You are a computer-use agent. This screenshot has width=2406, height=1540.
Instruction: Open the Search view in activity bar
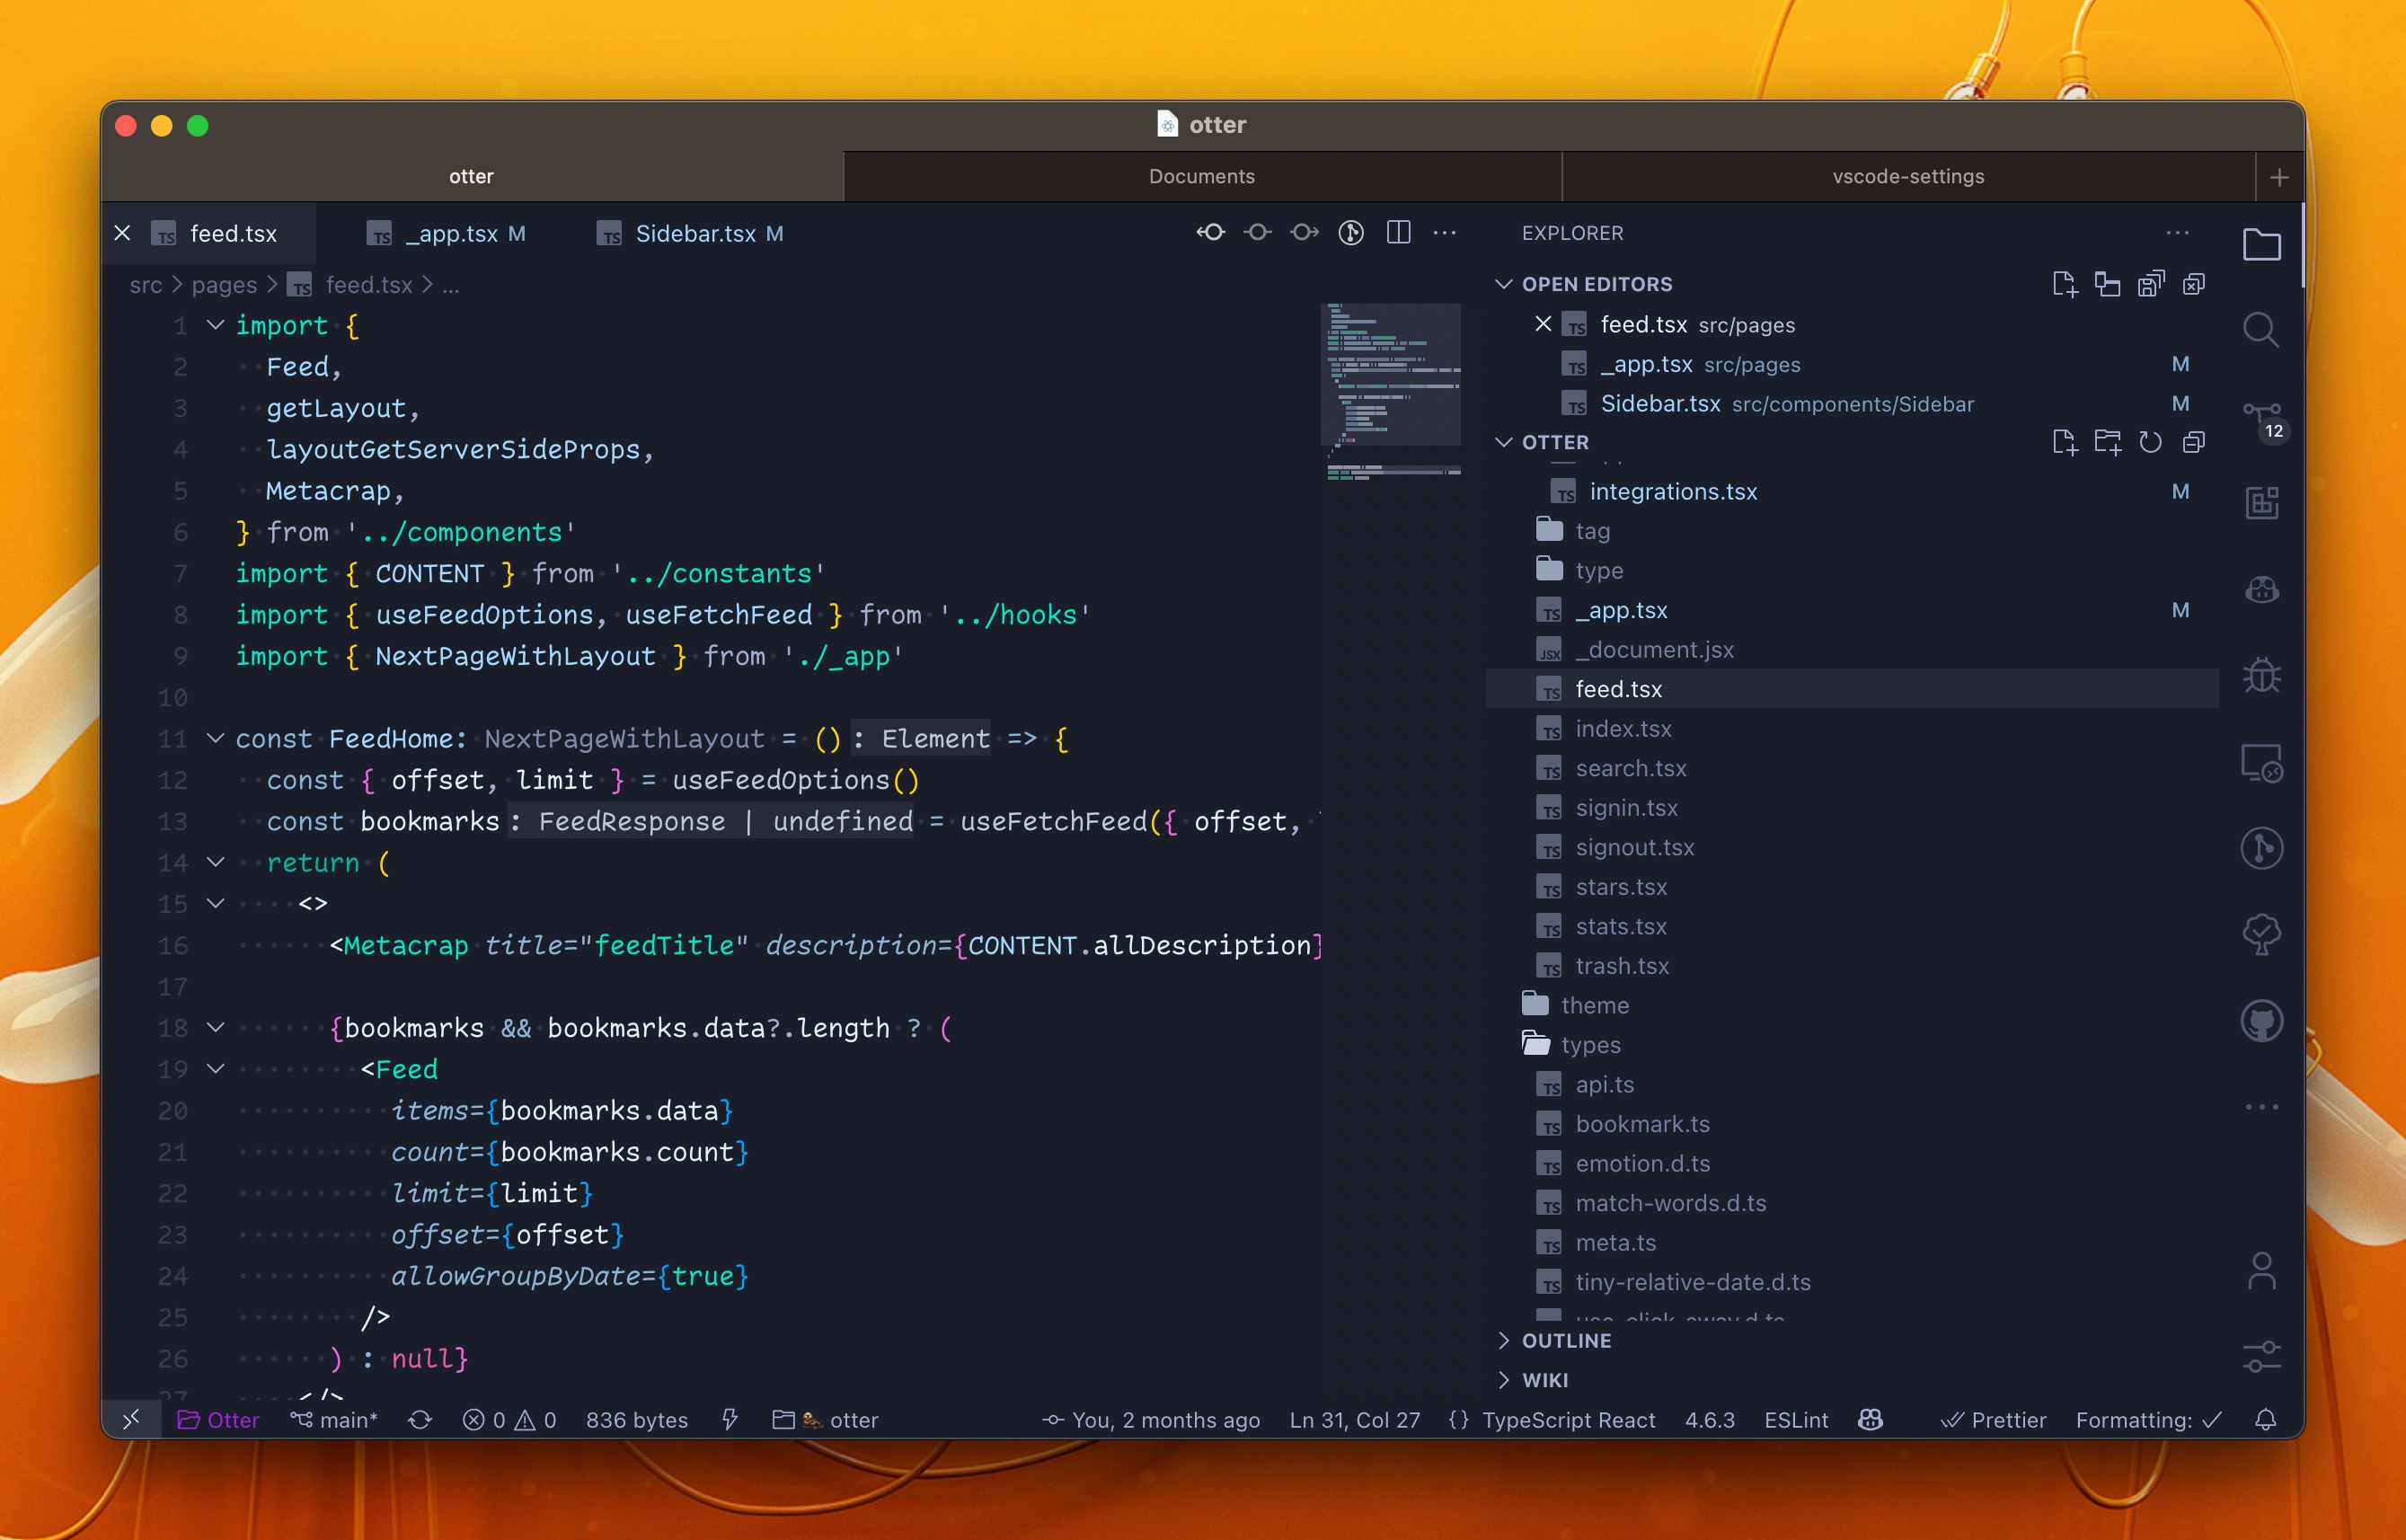[x=2261, y=329]
